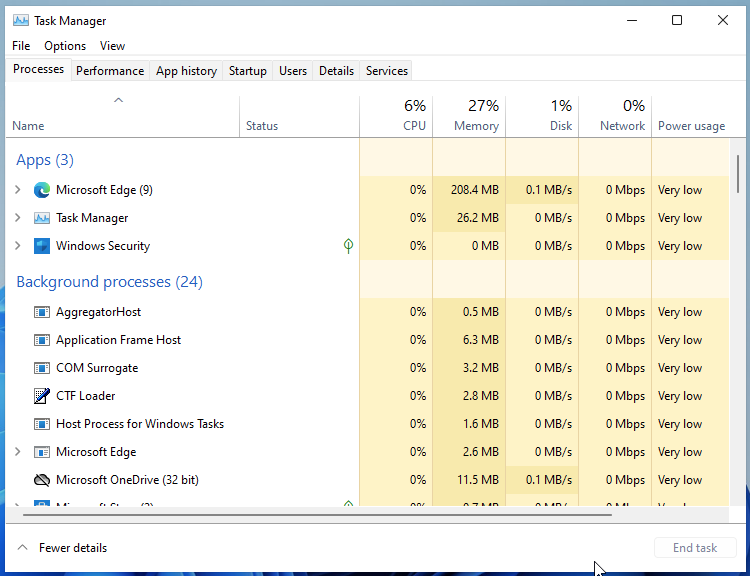Click the green leaf icon beside Windows Security
The width and height of the screenshot is (750, 576).
point(348,246)
